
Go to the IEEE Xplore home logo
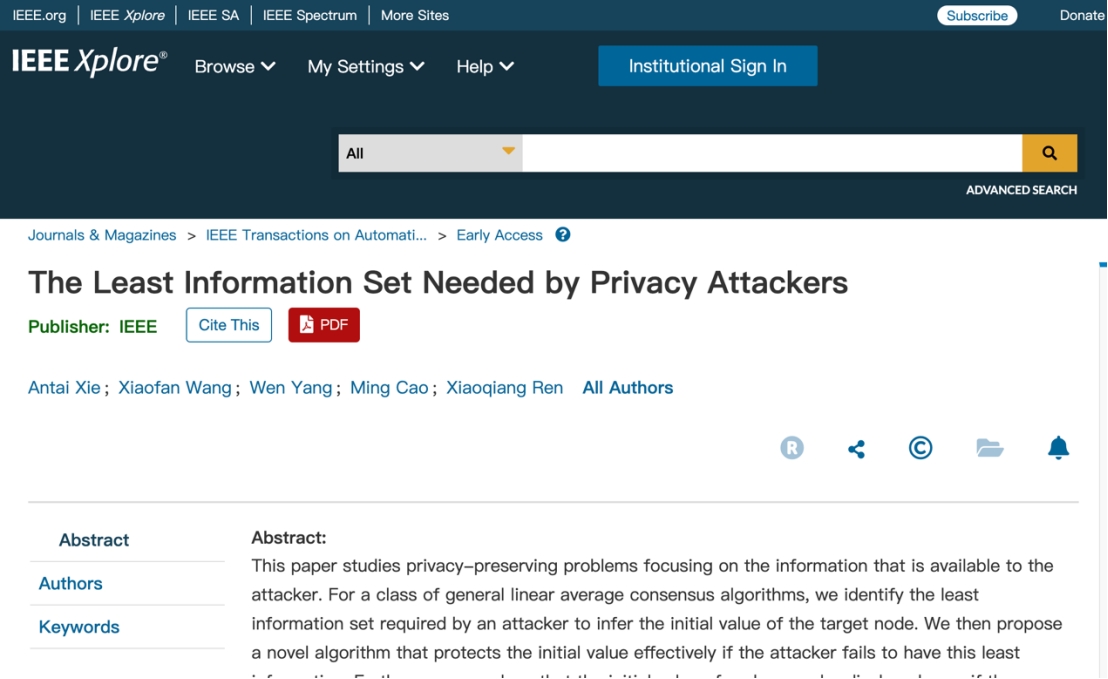pos(90,63)
